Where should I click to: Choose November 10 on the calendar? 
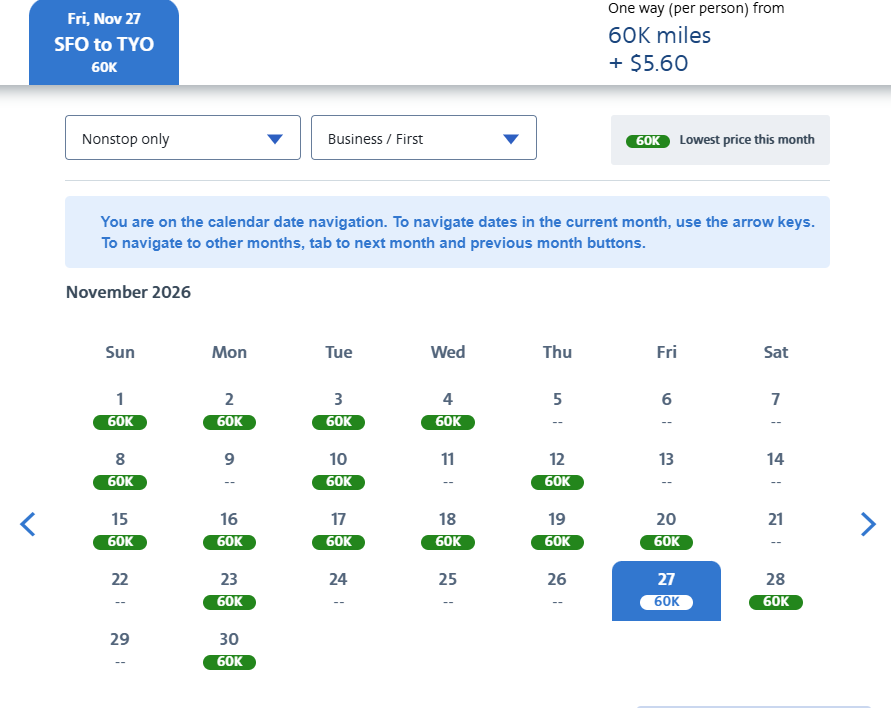[338, 470]
